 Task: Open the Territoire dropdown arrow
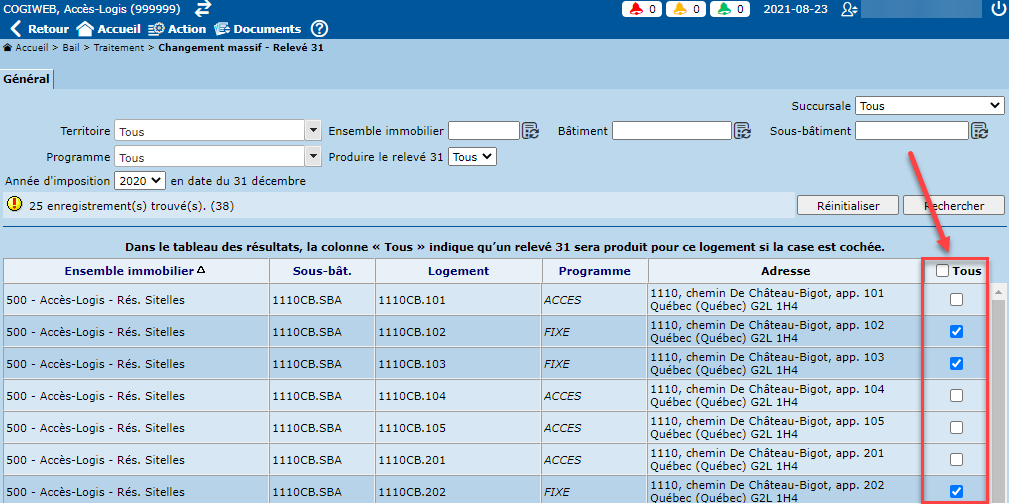coord(312,131)
